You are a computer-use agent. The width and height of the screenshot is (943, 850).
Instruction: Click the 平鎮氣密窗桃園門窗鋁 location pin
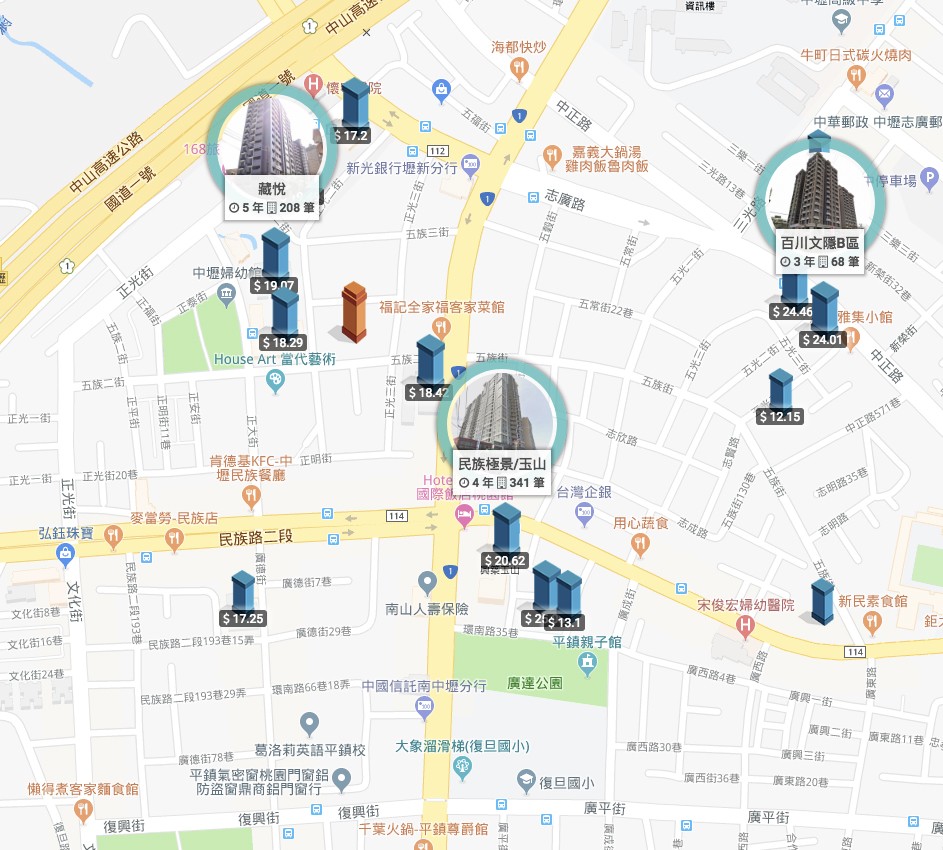[x=341, y=780]
